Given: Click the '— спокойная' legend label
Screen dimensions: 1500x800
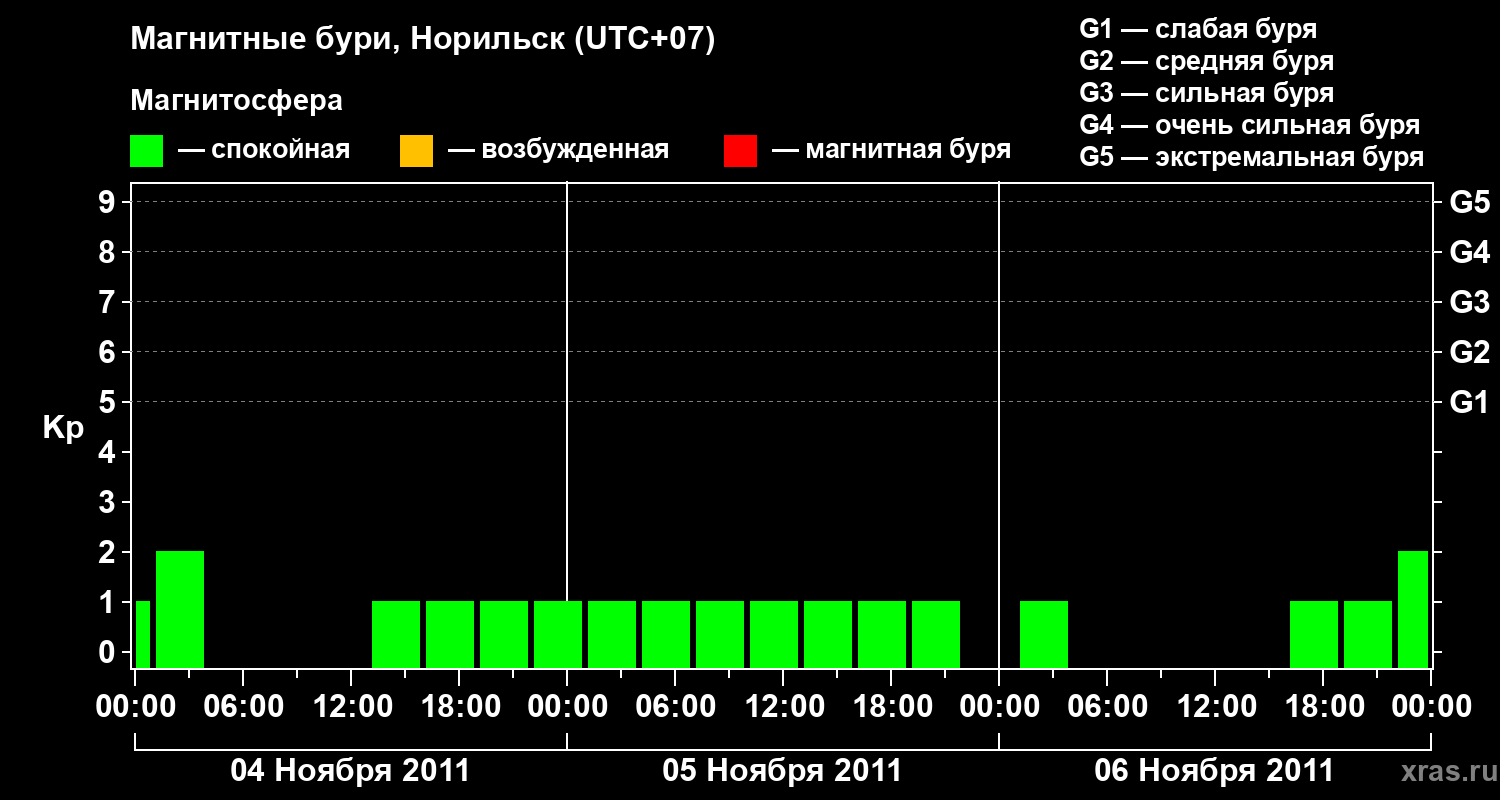Looking at the screenshot, I should (264, 151).
